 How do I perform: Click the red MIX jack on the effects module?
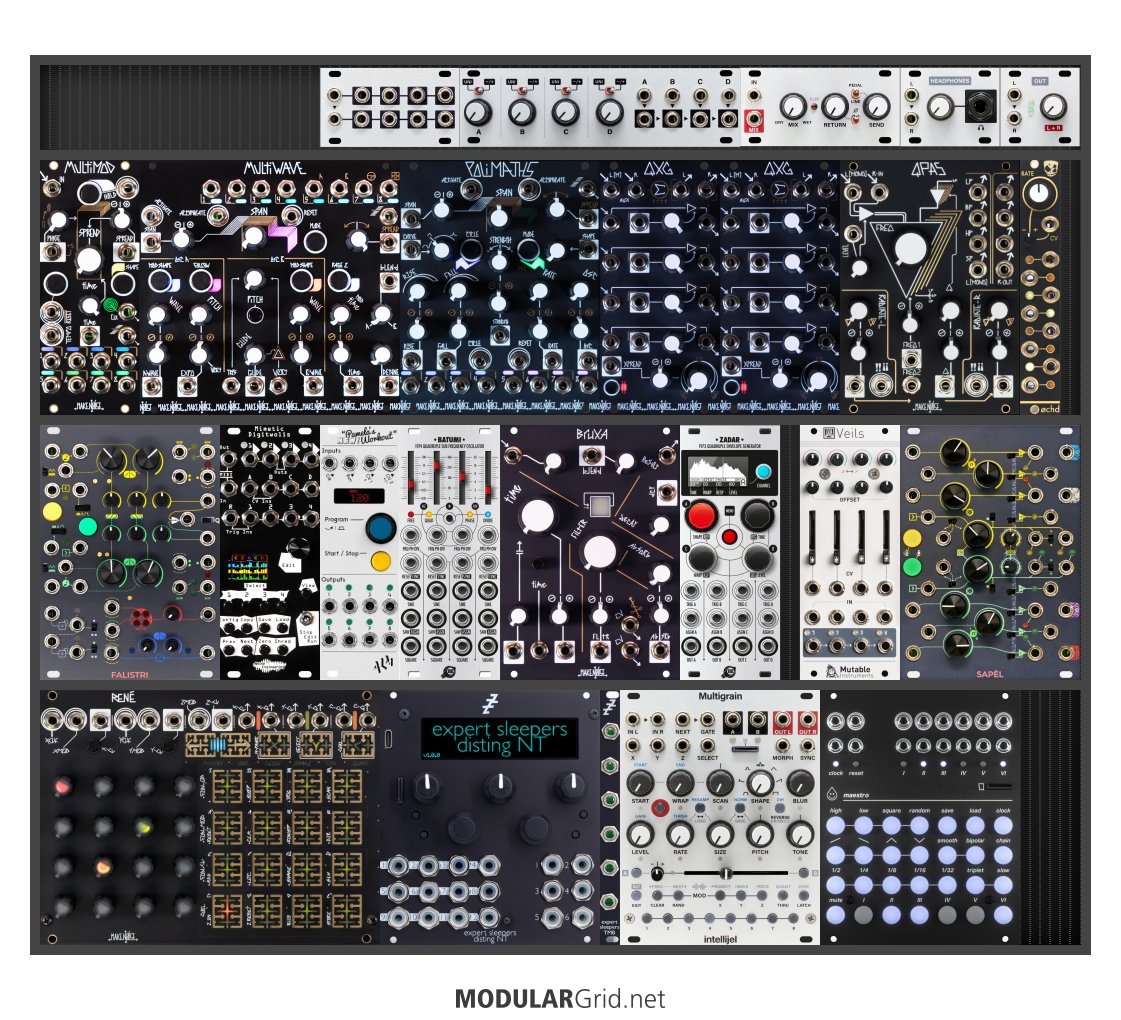[x=754, y=119]
